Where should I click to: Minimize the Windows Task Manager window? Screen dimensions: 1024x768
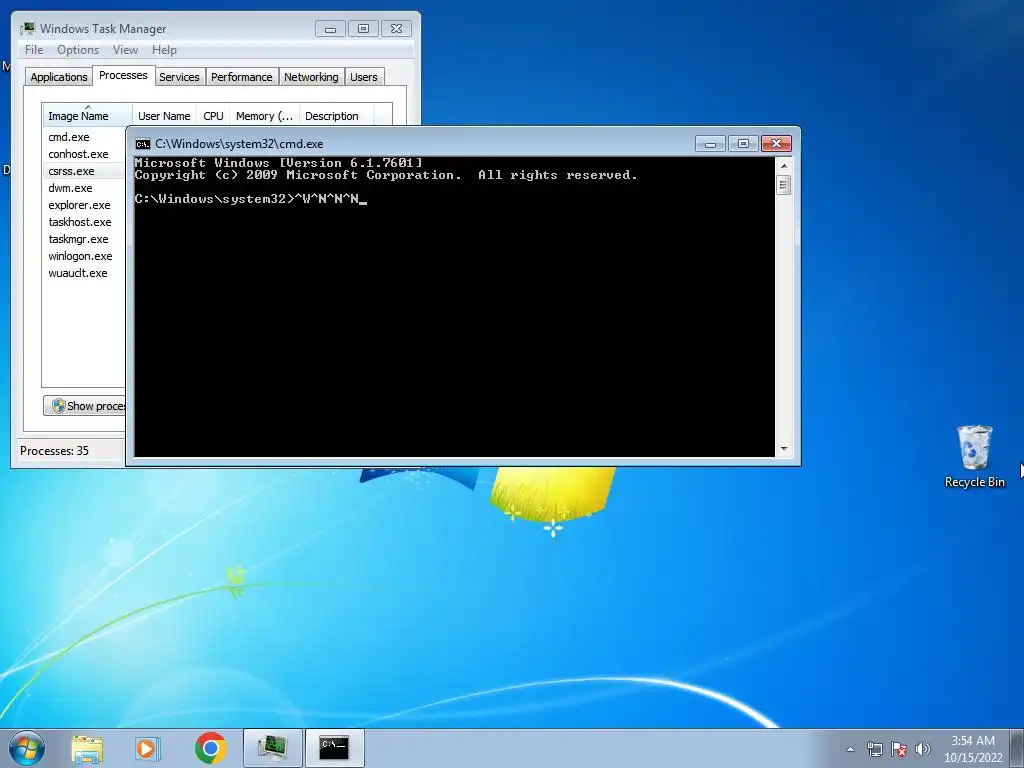click(330, 29)
